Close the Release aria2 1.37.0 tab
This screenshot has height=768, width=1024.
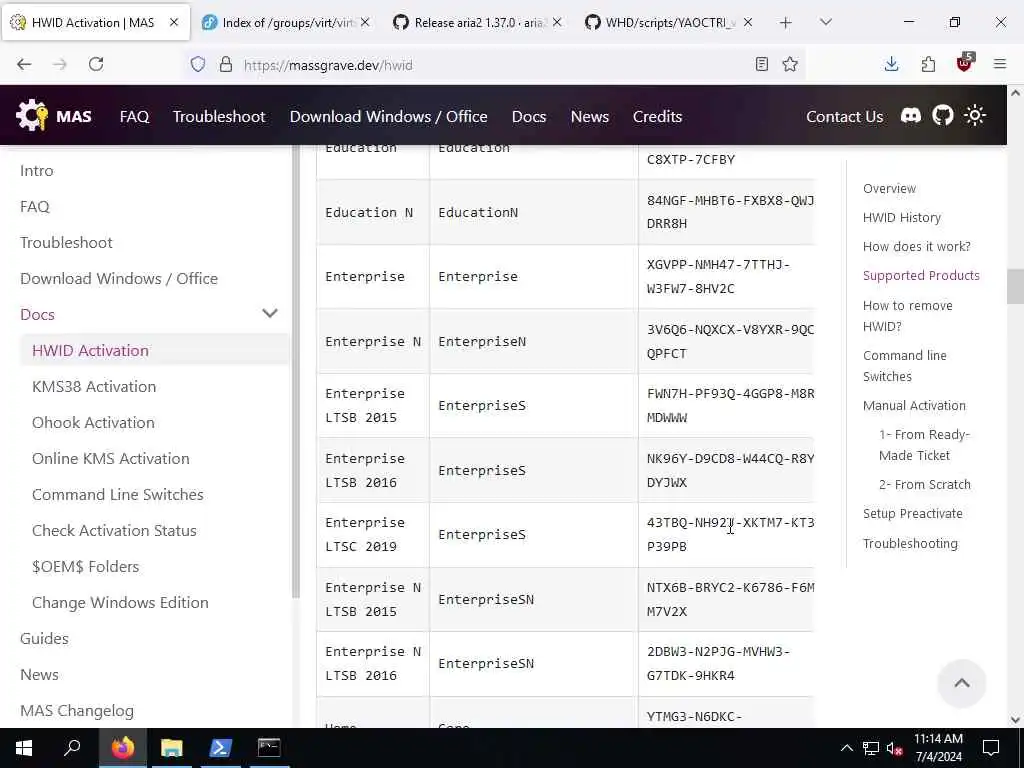point(556,22)
